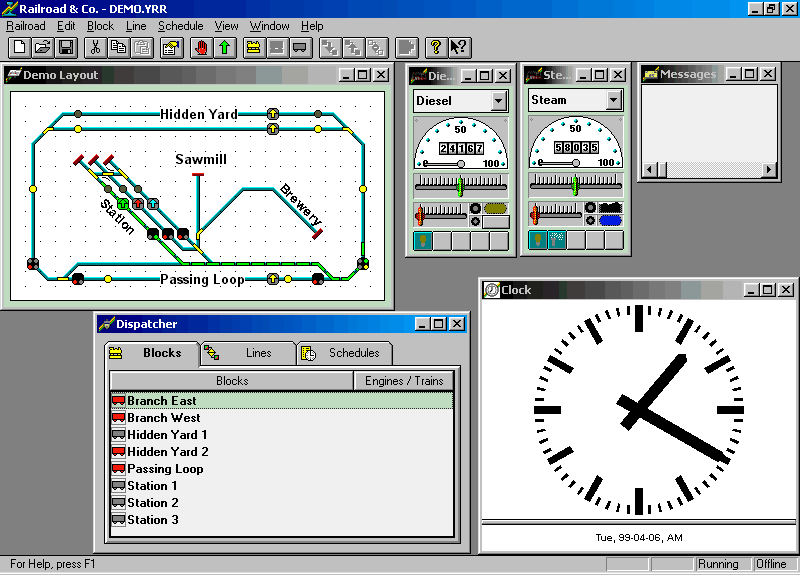Viewport: 800px width, 575px height.
Task: Click the Sawmill red buffer stop
Action: click(198, 175)
